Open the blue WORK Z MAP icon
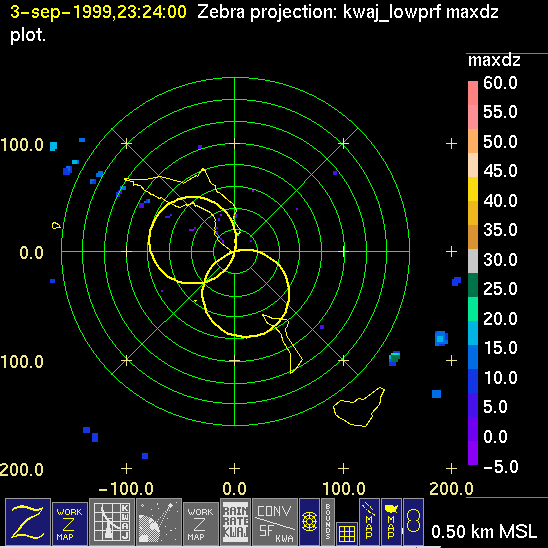This screenshot has height=548, width=548. (x=70, y=524)
